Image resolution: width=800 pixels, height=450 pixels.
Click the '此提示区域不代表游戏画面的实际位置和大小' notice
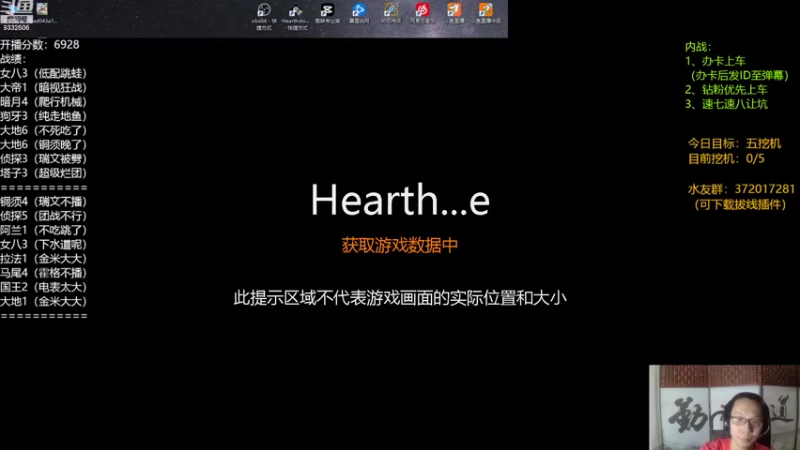pyautogui.click(x=400, y=298)
